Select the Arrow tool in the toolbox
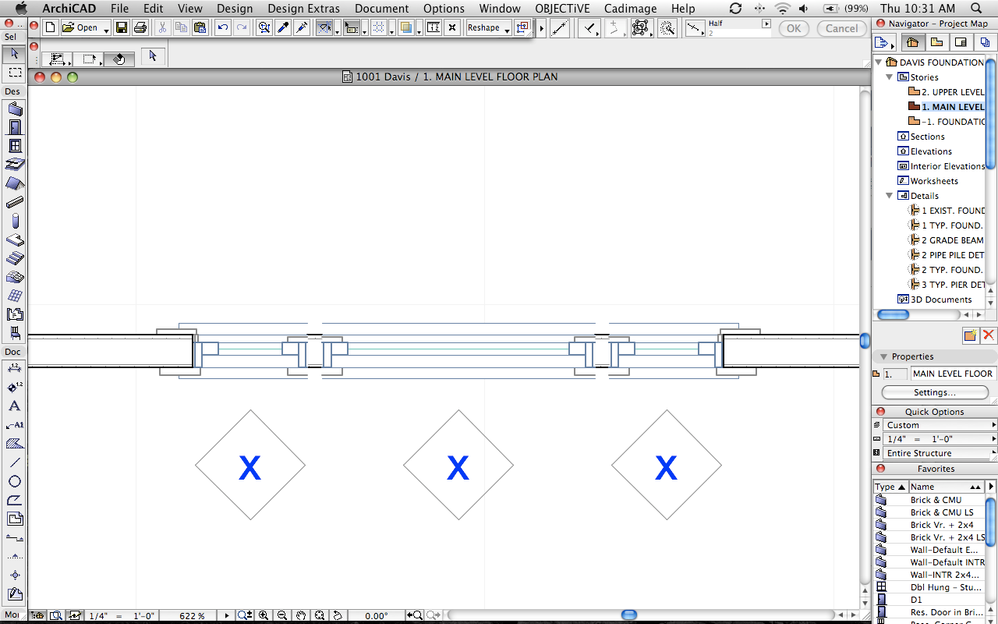Screen dimensions: 998x624 (x=14, y=54)
